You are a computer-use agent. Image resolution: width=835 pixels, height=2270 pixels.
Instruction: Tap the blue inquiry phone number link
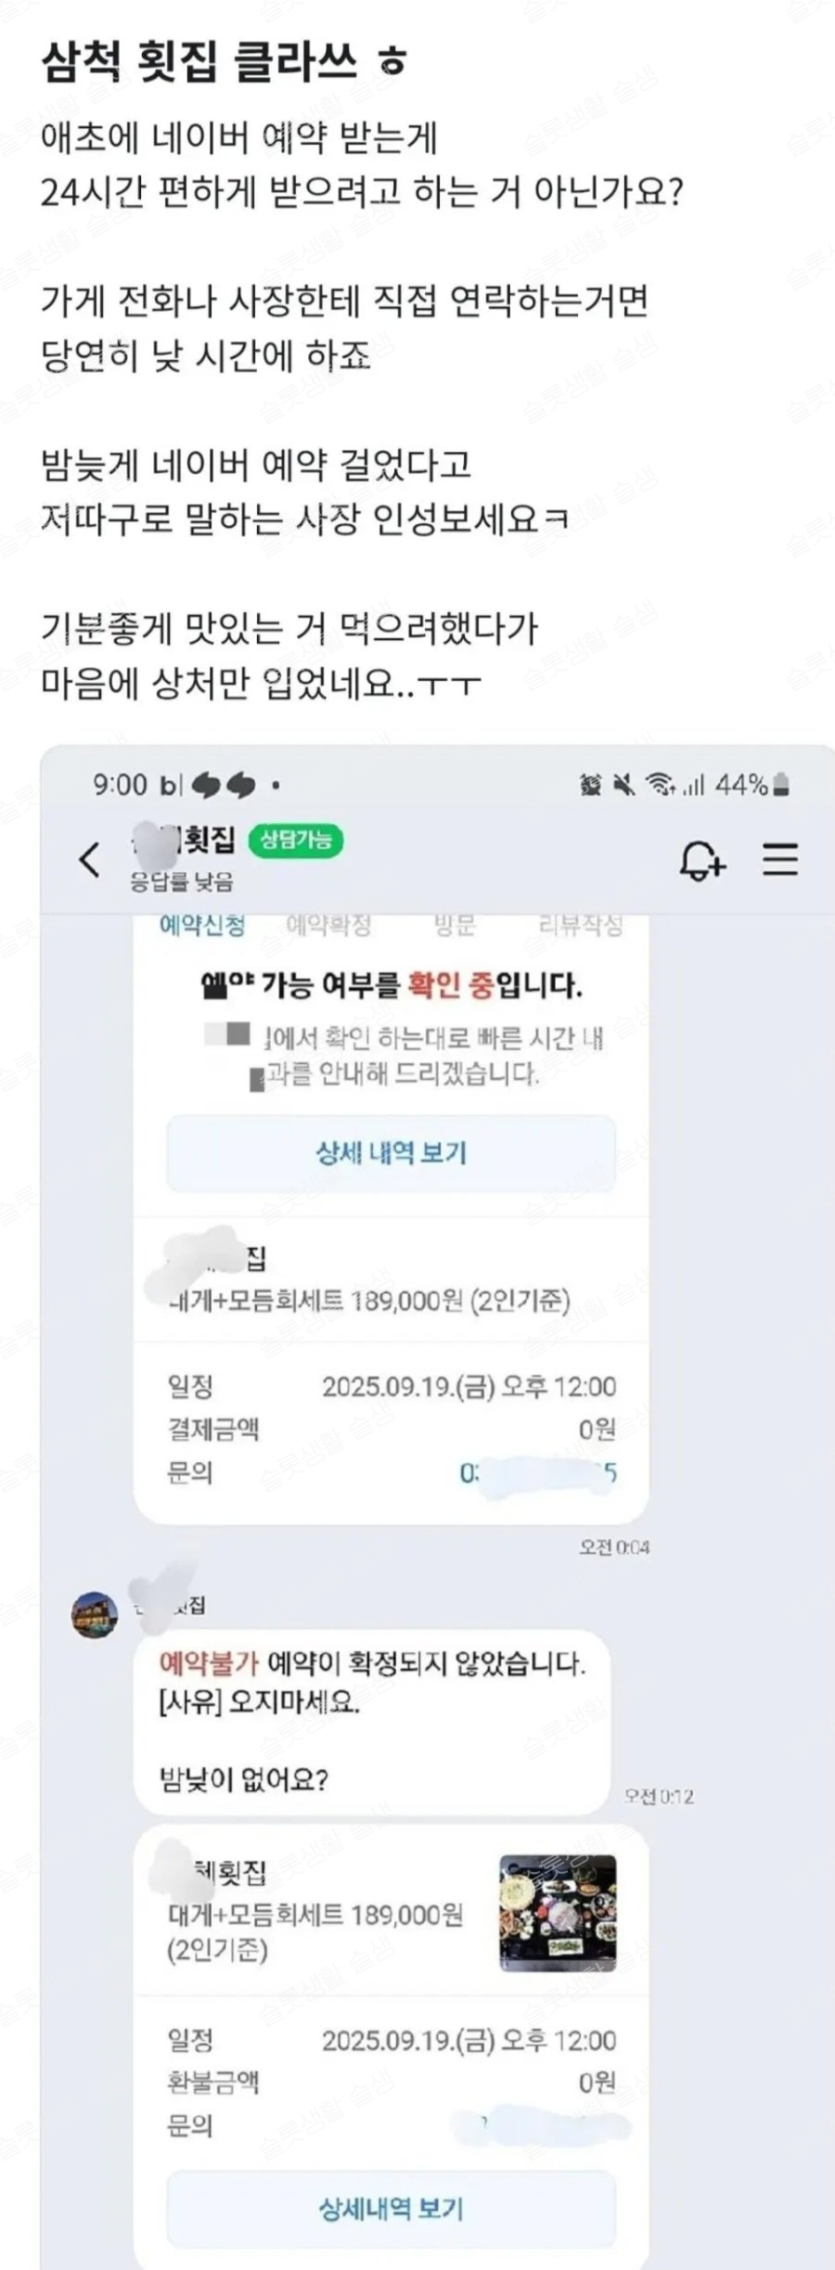(x=538, y=1473)
